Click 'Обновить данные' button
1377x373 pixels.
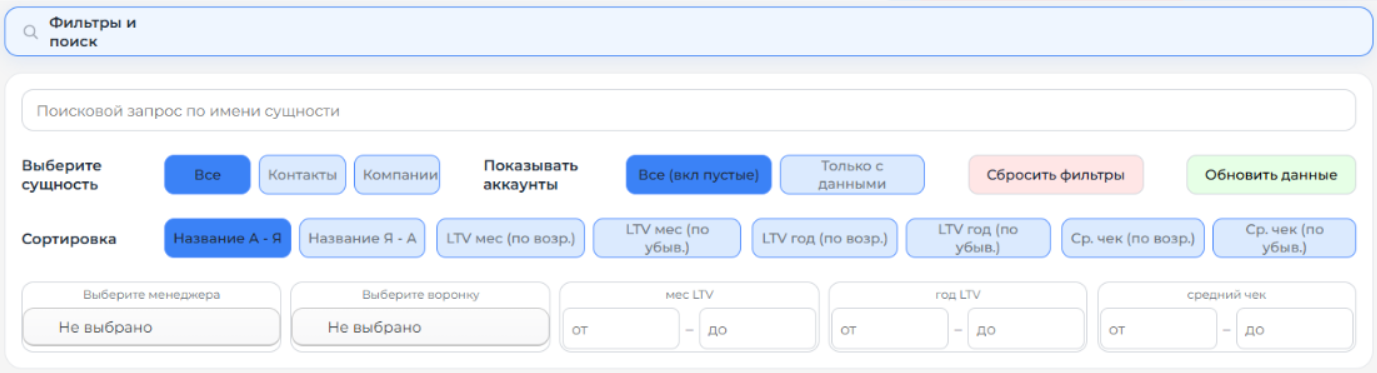pyautogui.click(x=1271, y=175)
